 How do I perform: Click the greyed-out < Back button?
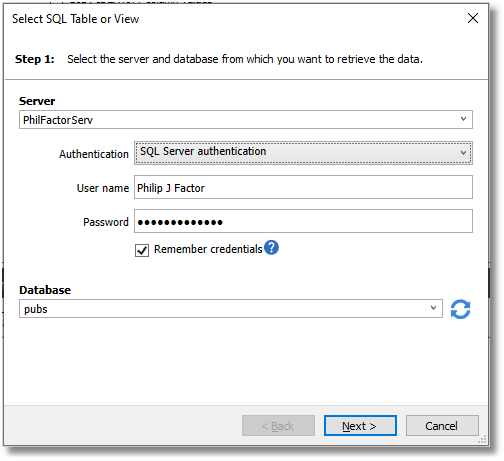278,426
